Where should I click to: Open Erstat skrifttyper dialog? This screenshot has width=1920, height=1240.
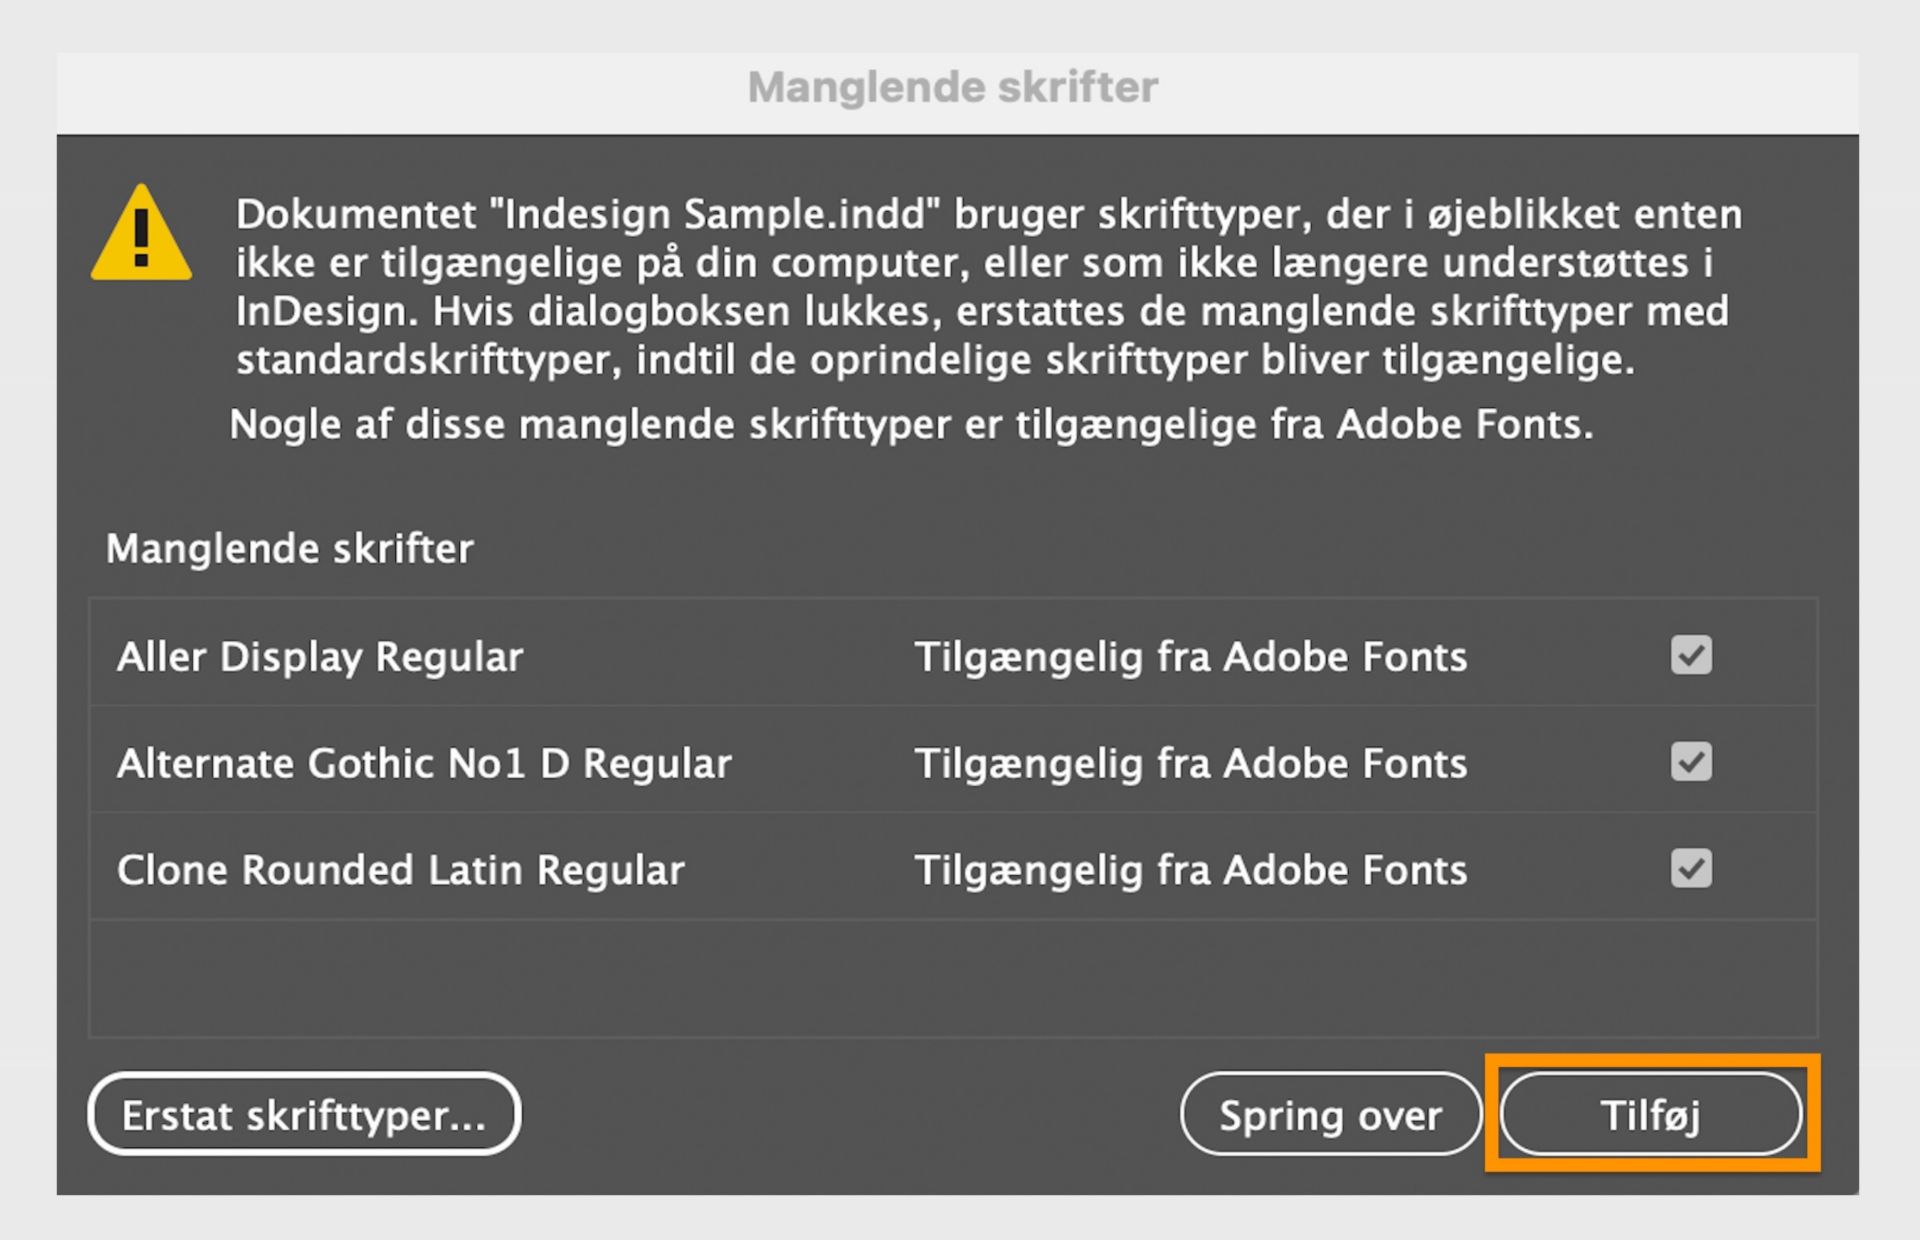pos(303,1114)
